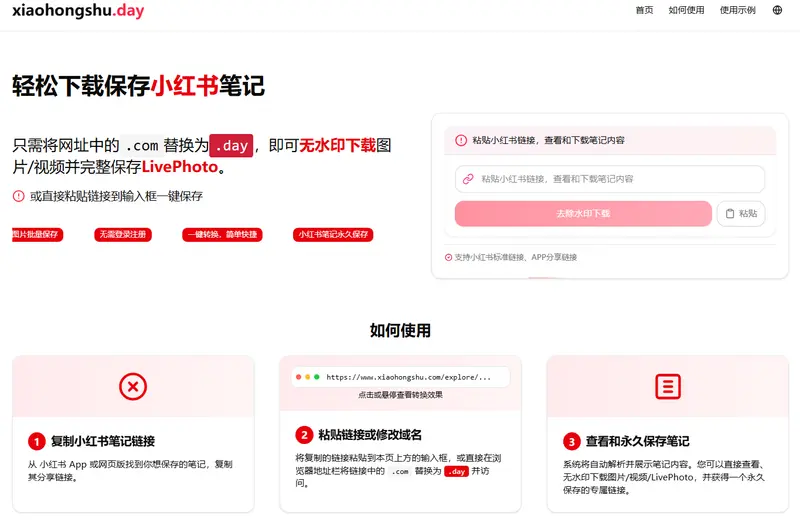Click the .day badge in step 2 description
800x520 pixels.
pos(456,471)
